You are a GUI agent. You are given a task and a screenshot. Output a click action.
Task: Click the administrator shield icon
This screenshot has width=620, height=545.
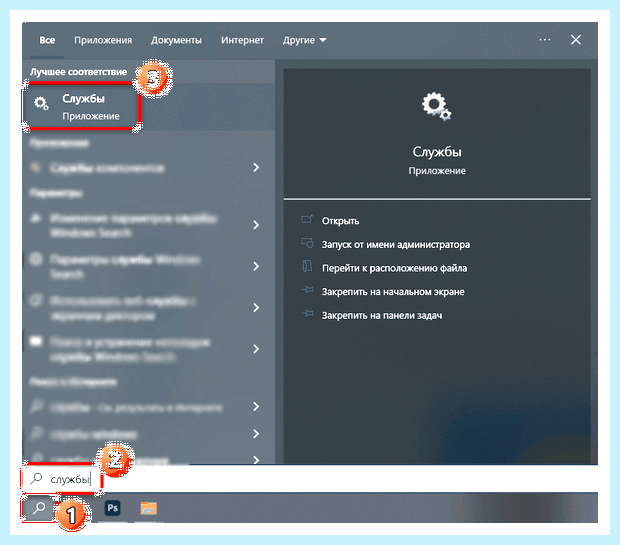point(307,243)
